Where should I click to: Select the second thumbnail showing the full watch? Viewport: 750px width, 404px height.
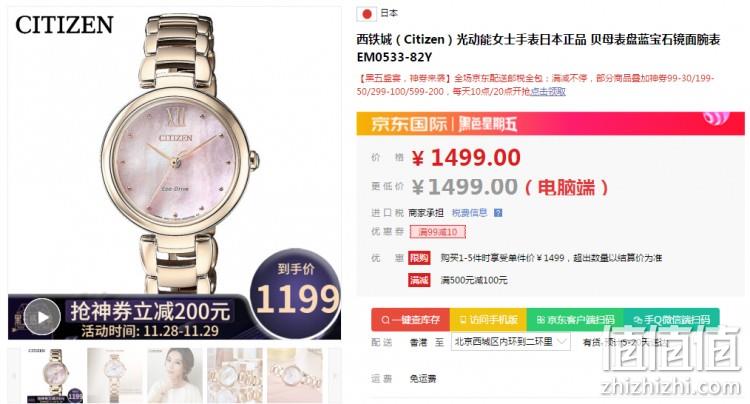coord(115,375)
